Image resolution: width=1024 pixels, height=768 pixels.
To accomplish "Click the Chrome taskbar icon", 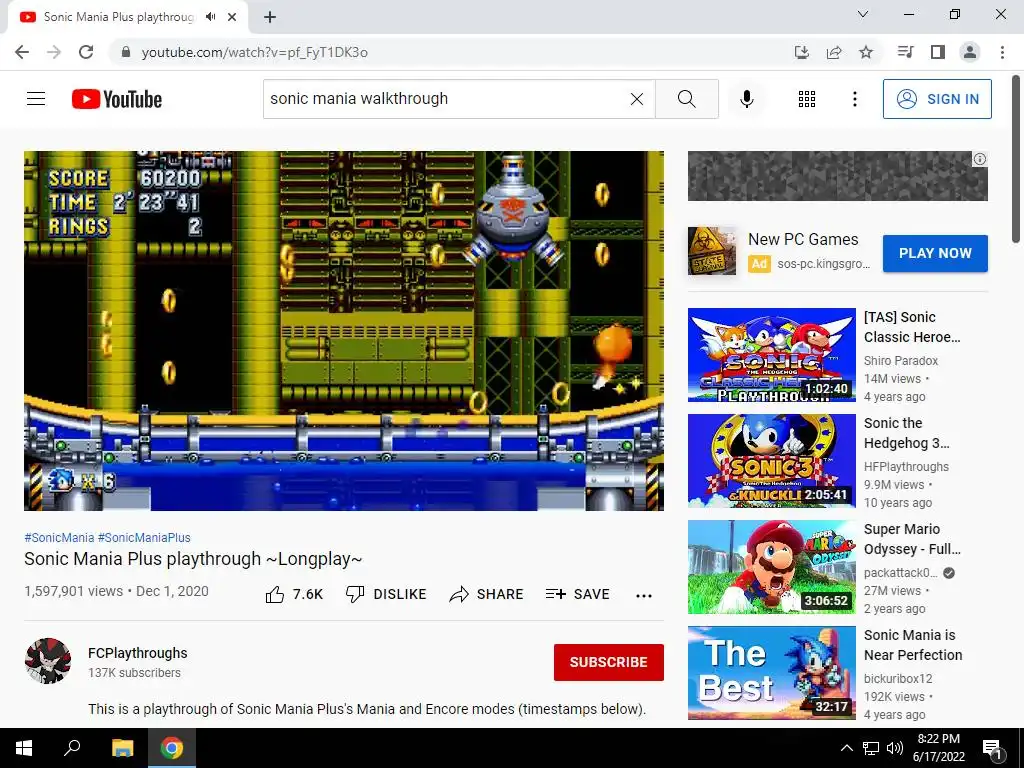I will click(172, 748).
